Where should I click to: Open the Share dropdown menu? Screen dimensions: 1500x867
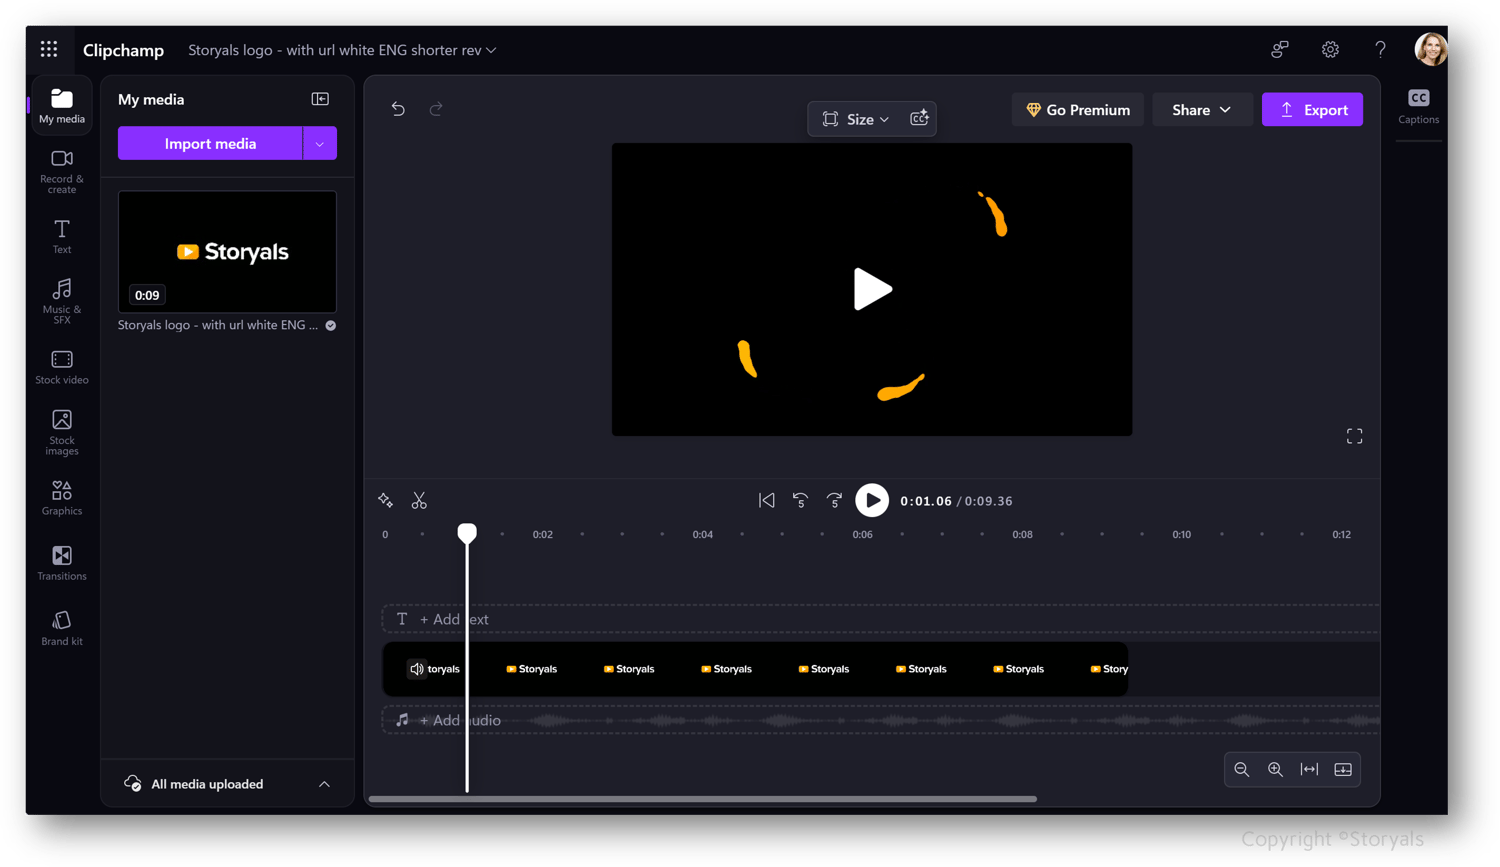coord(1201,110)
